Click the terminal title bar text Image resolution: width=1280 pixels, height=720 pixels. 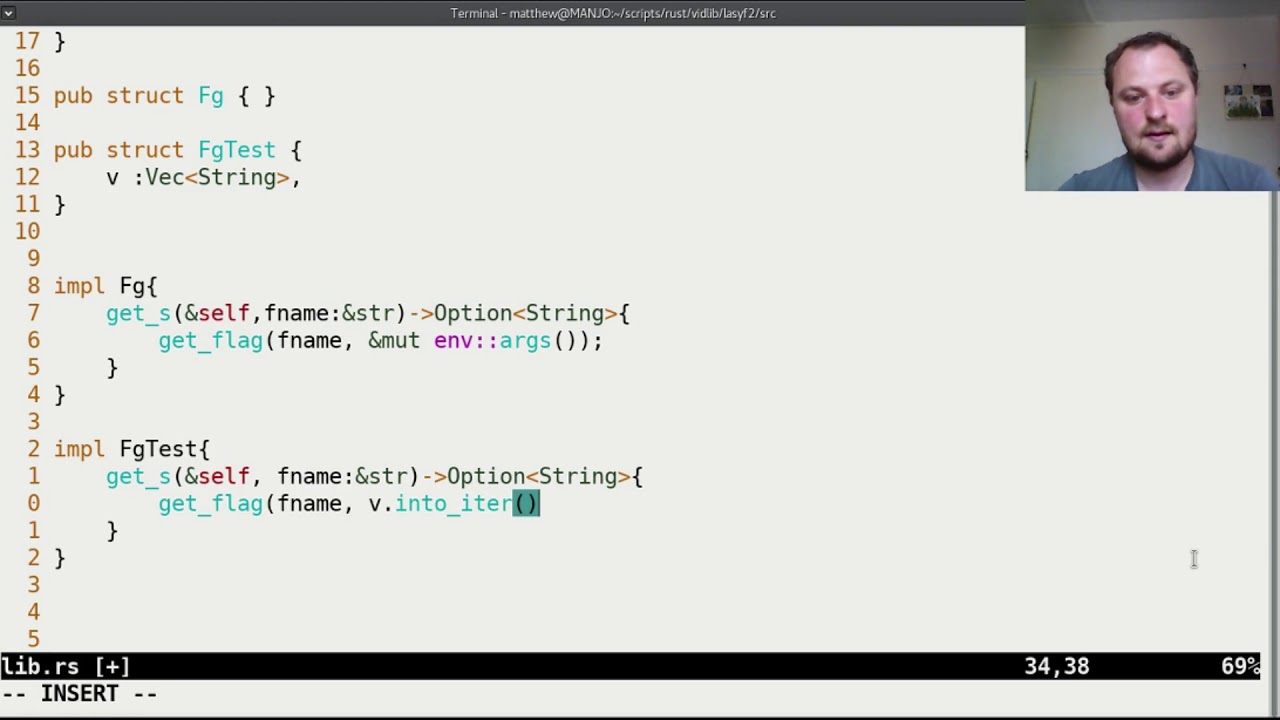tap(613, 13)
